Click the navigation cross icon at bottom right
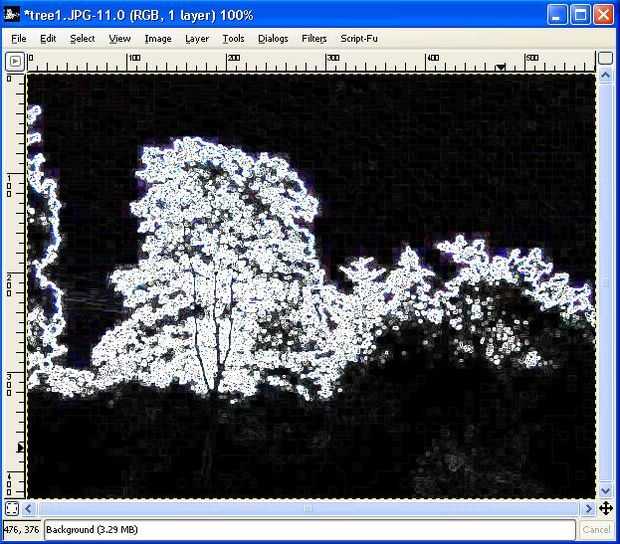This screenshot has width=620, height=544. (x=606, y=508)
